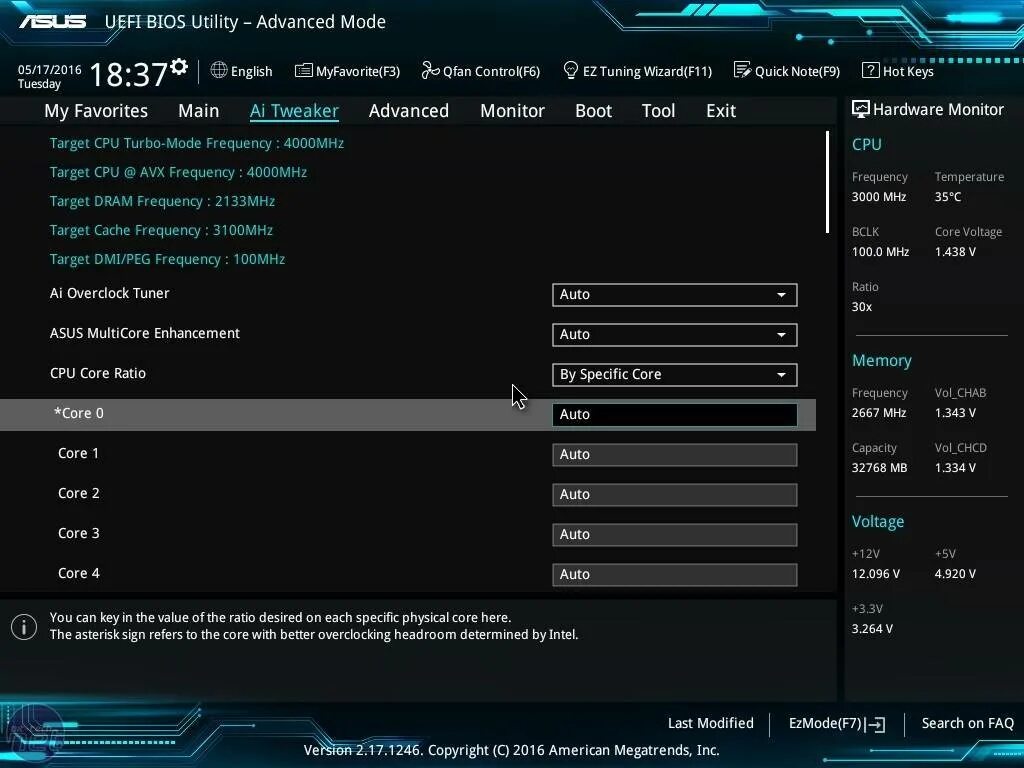1024x768 pixels.
Task: Click the Hot Keys question mark icon
Action: [x=871, y=70]
